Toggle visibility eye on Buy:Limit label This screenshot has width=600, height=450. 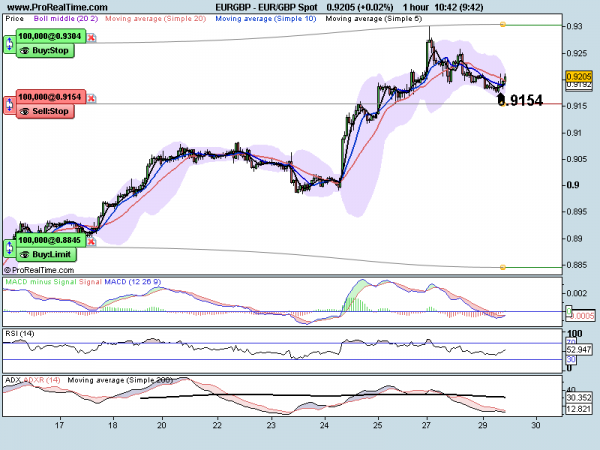(x=24, y=254)
